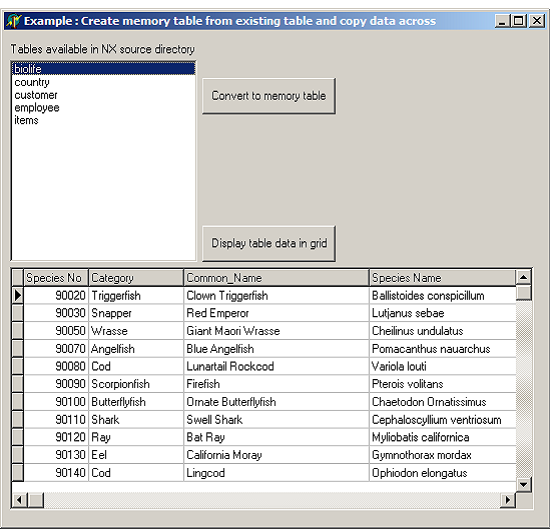Click the grid's vertical scrollbar down arrow
The width and height of the screenshot is (550, 529).
pyautogui.click(x=523, y=484)
